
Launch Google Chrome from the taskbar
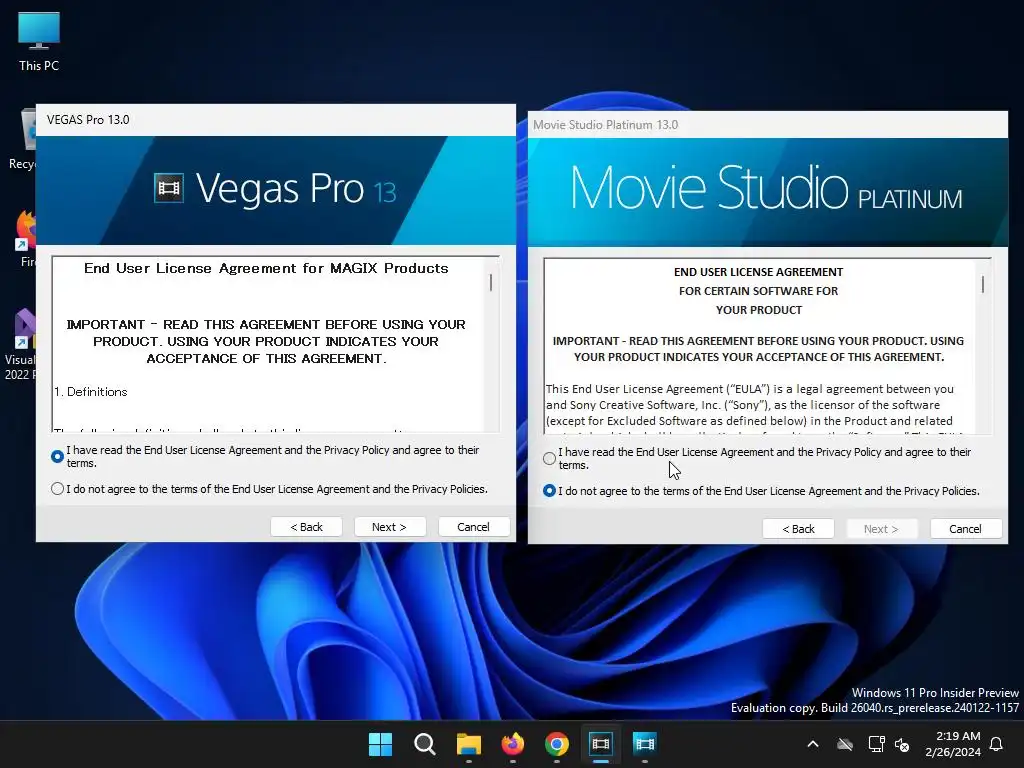click(x=556, y=744)
